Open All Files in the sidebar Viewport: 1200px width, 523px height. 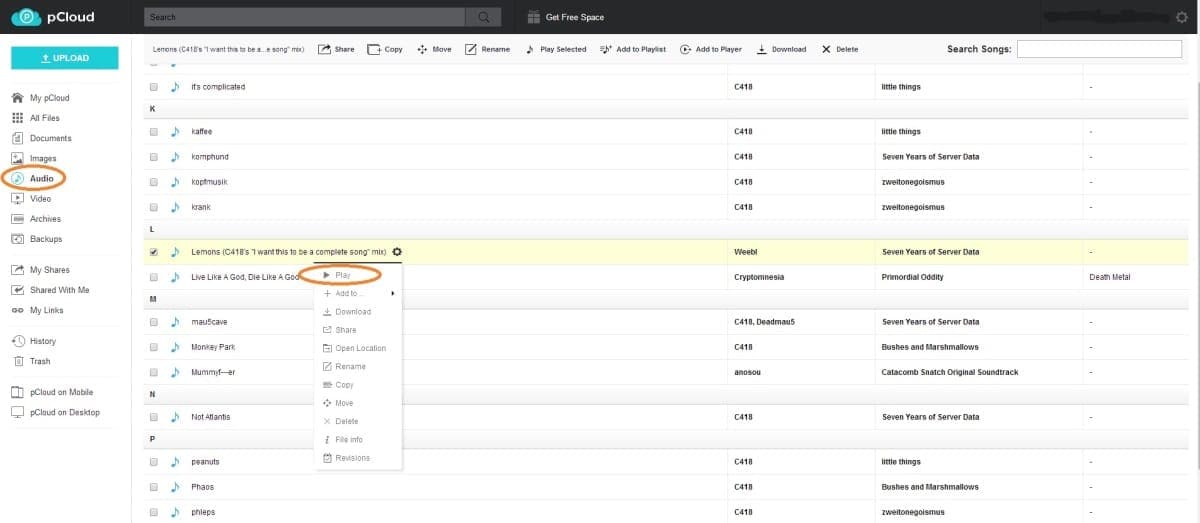[36, 118]
